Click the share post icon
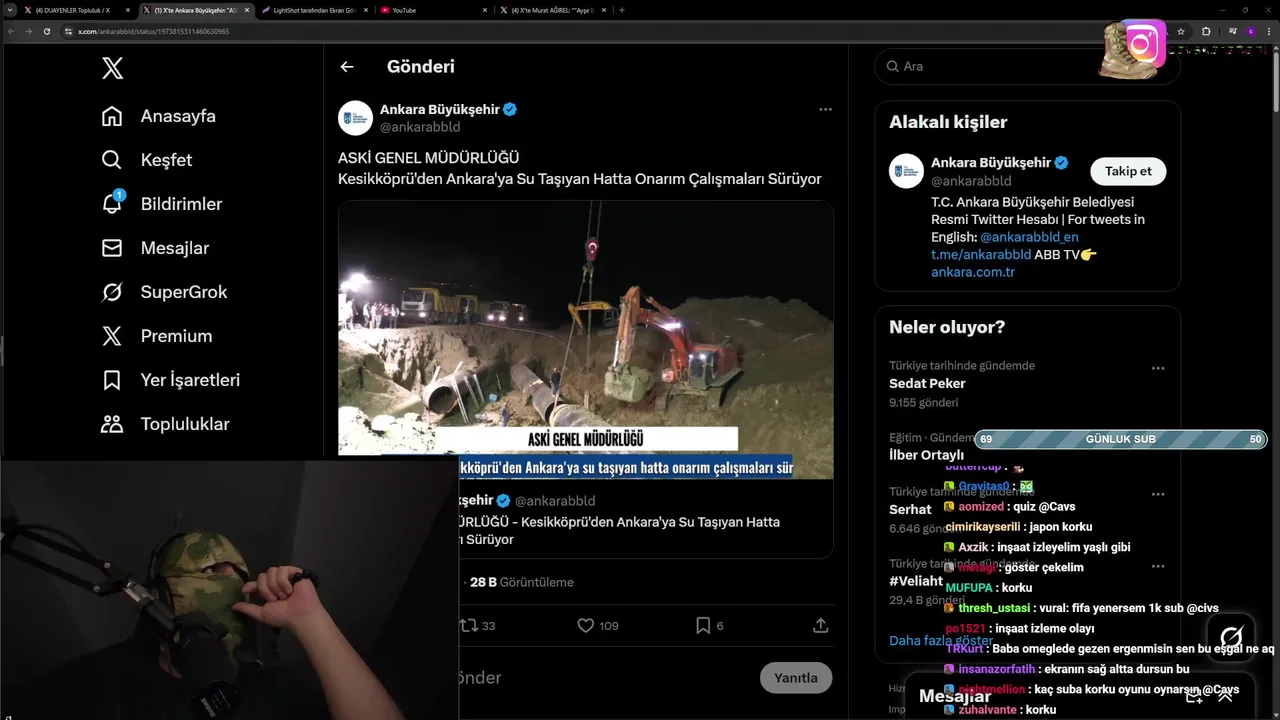This screenshot has width=1280, height=720. coord(821,626)
